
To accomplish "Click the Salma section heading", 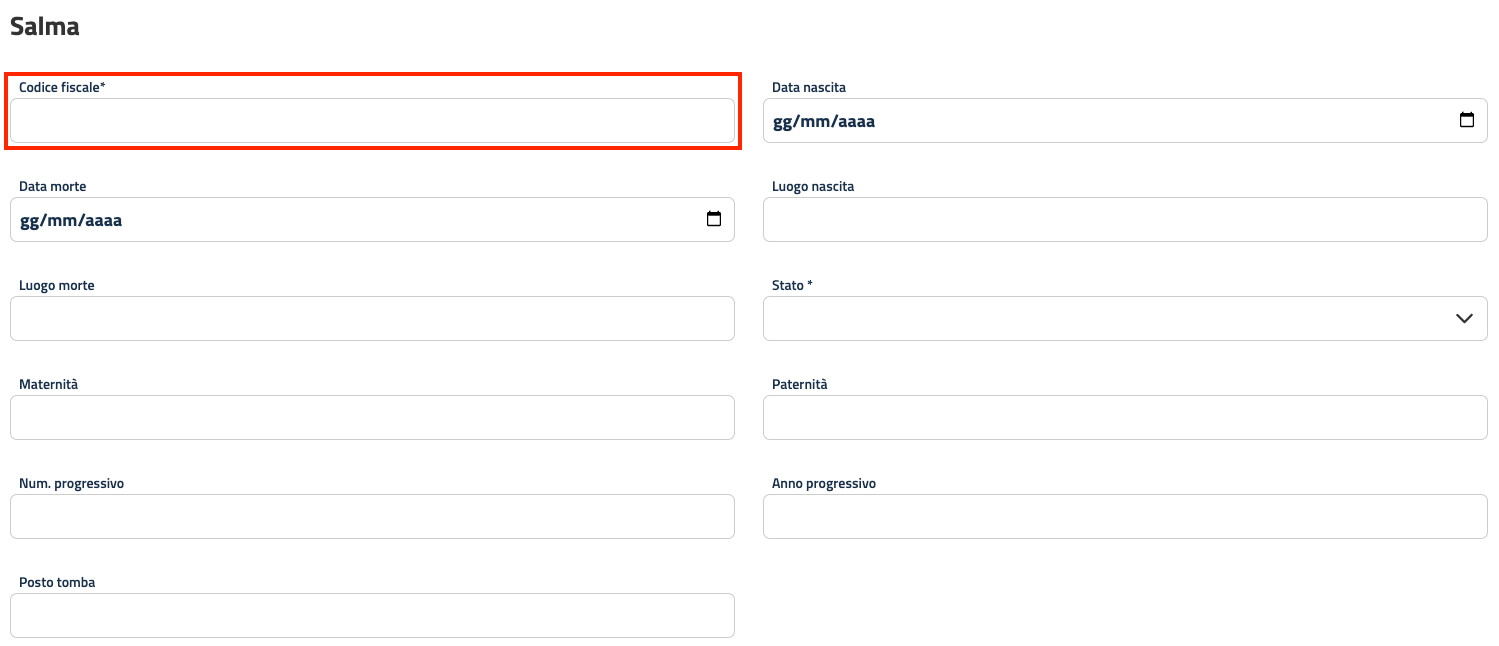I will (x=44, y=27).
